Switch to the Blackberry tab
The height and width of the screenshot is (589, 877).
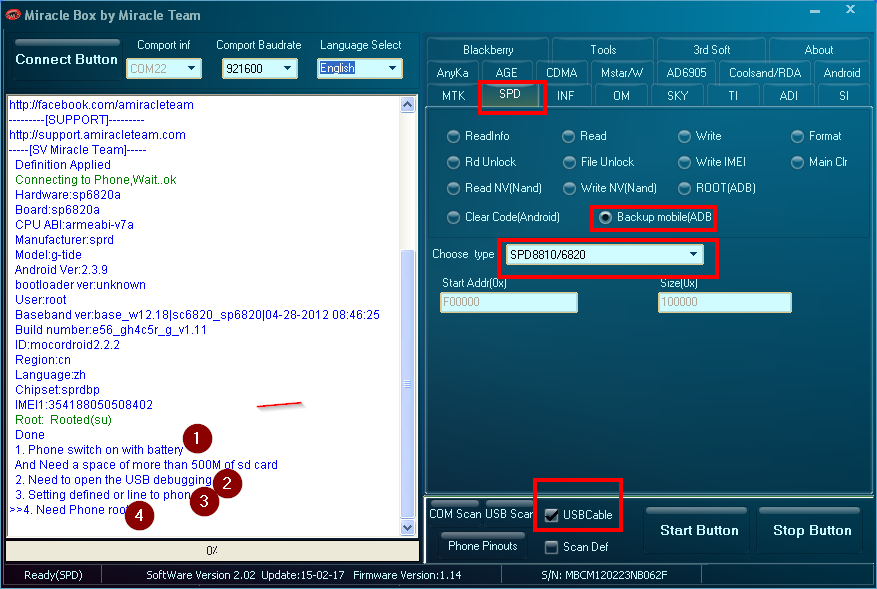488,50
